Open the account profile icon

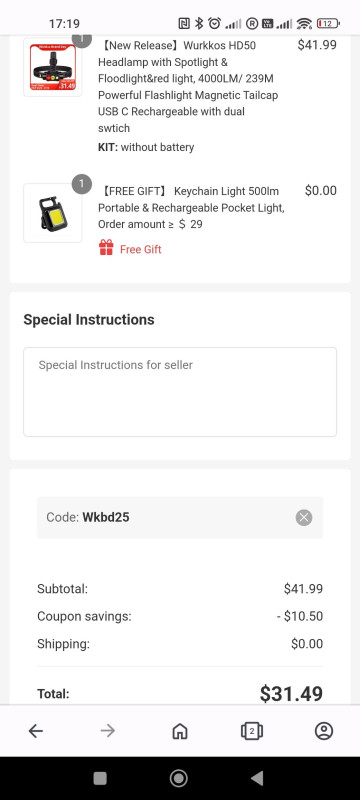[x=324, y=731]
